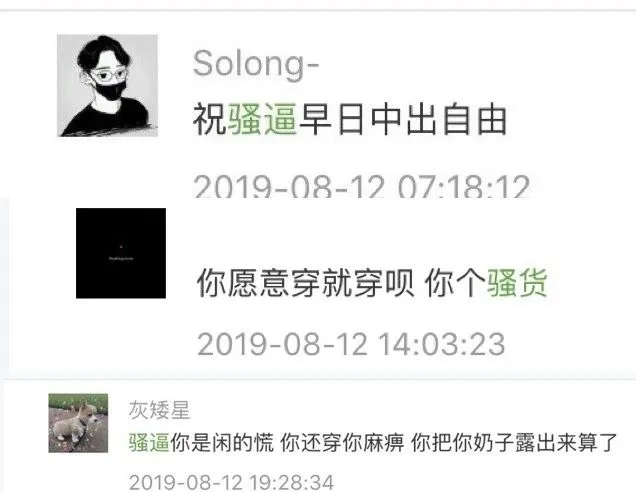The image size is (636, 492).
Task: Open the 灰矮星 username
Action: pos(159,410)
